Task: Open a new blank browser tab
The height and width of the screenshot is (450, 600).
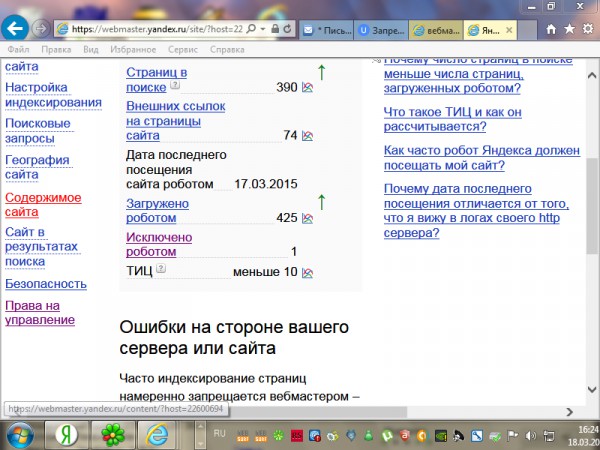Action: click(x=527, y=30)
